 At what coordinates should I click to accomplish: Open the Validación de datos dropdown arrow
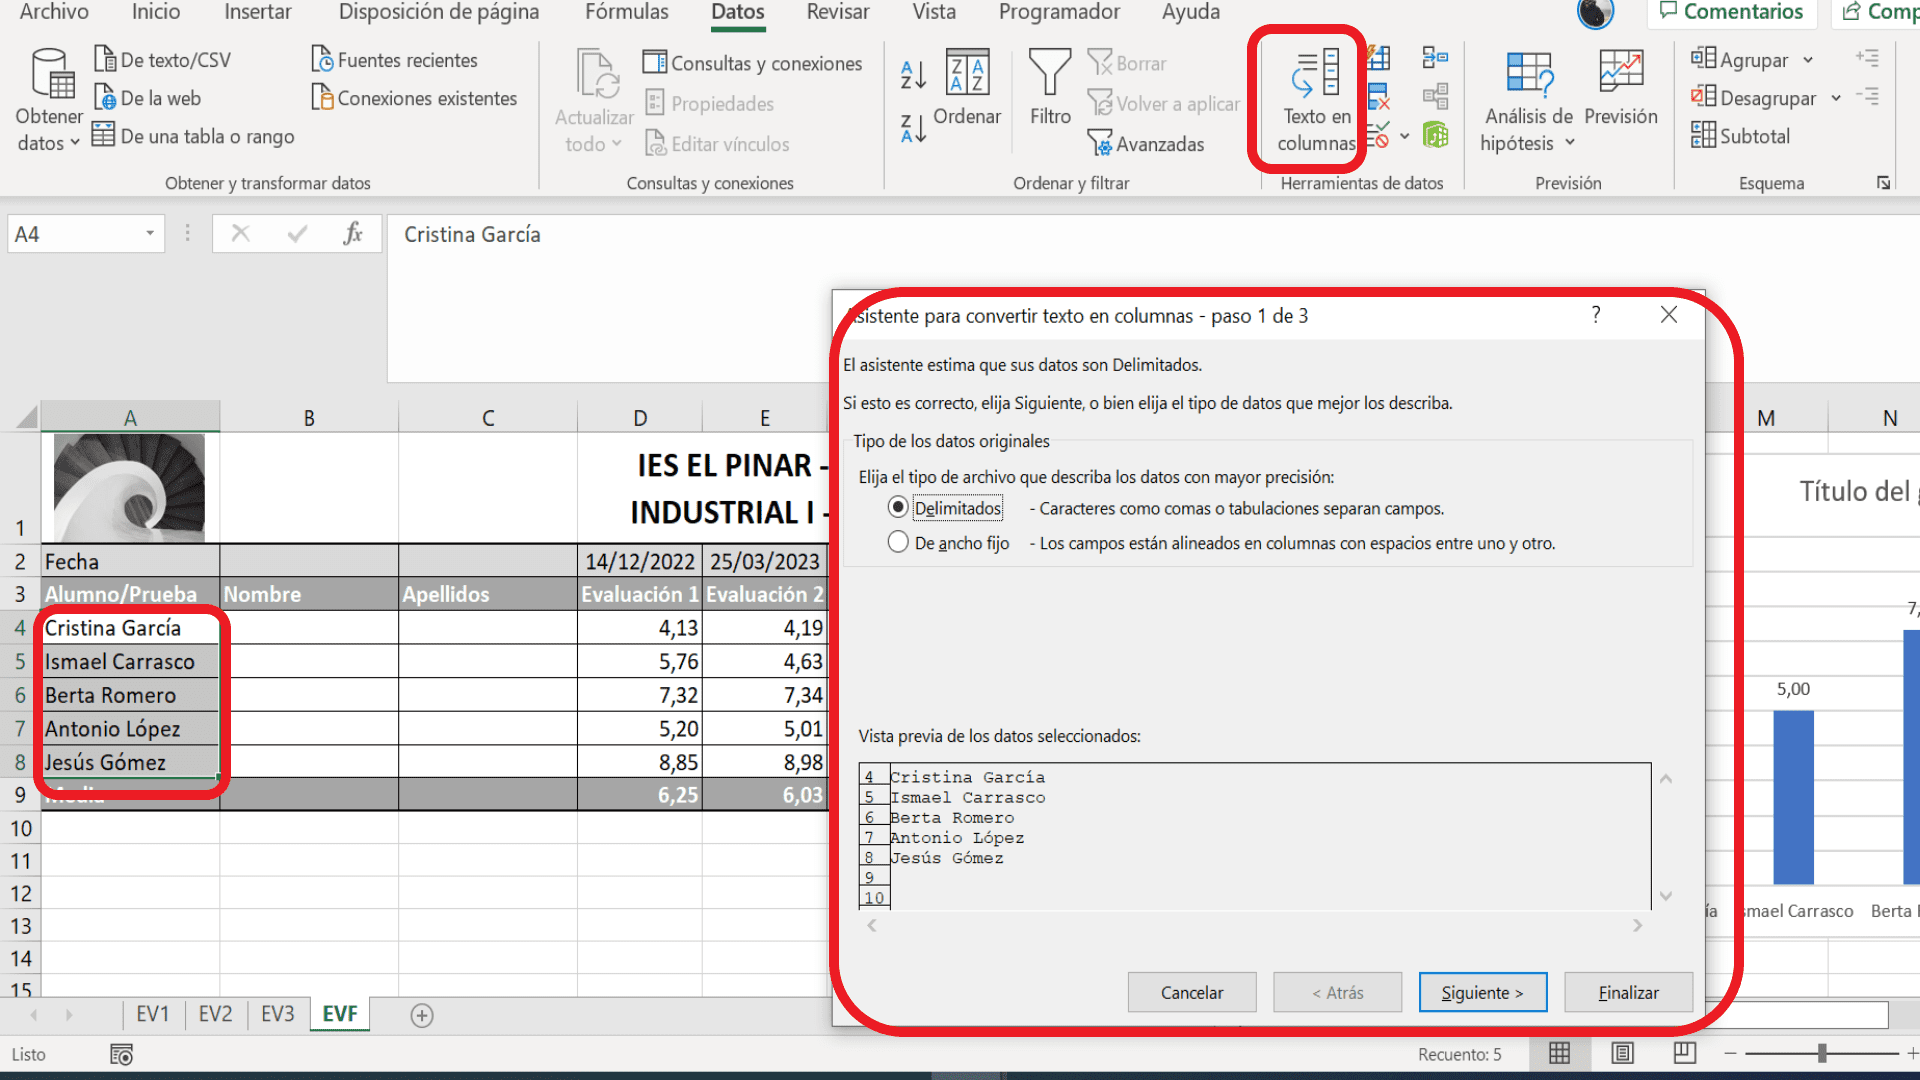[1405, 135]
